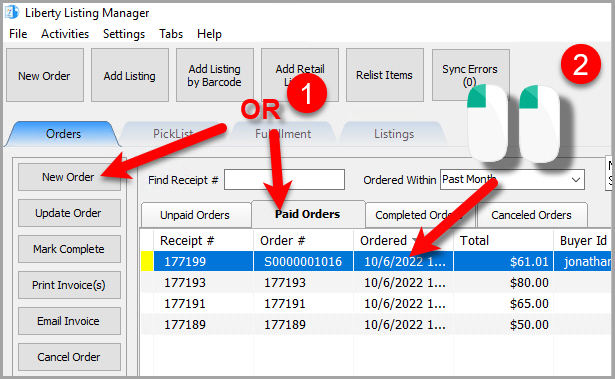Click the jonathan buyer id cell

pyautogui.click(x=583, y=262)
